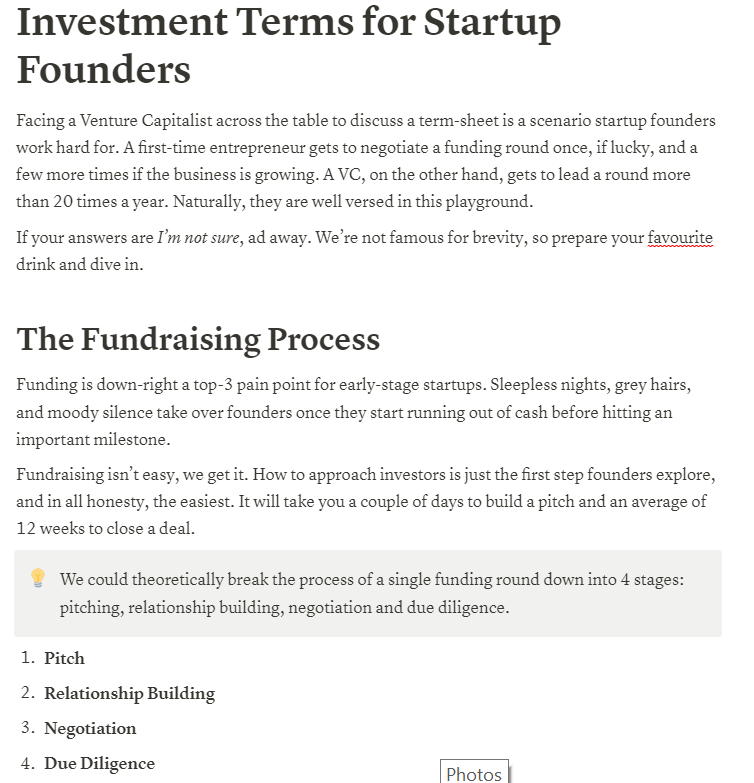The height and width of the screenshot is (783, 754).
Task: Click the words important milestone
Action: 93,440
